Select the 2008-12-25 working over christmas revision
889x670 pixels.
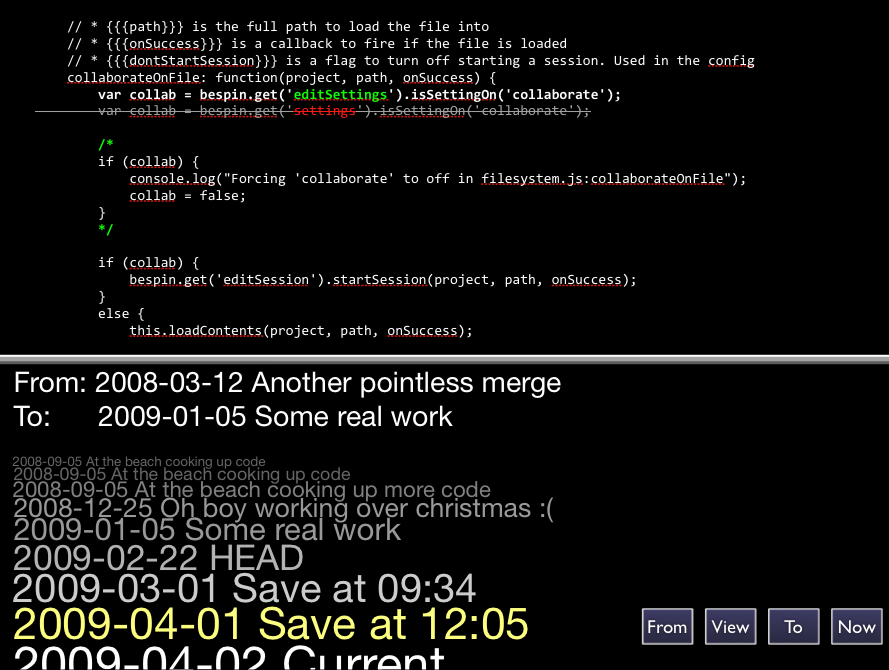[x=283, y=508]
